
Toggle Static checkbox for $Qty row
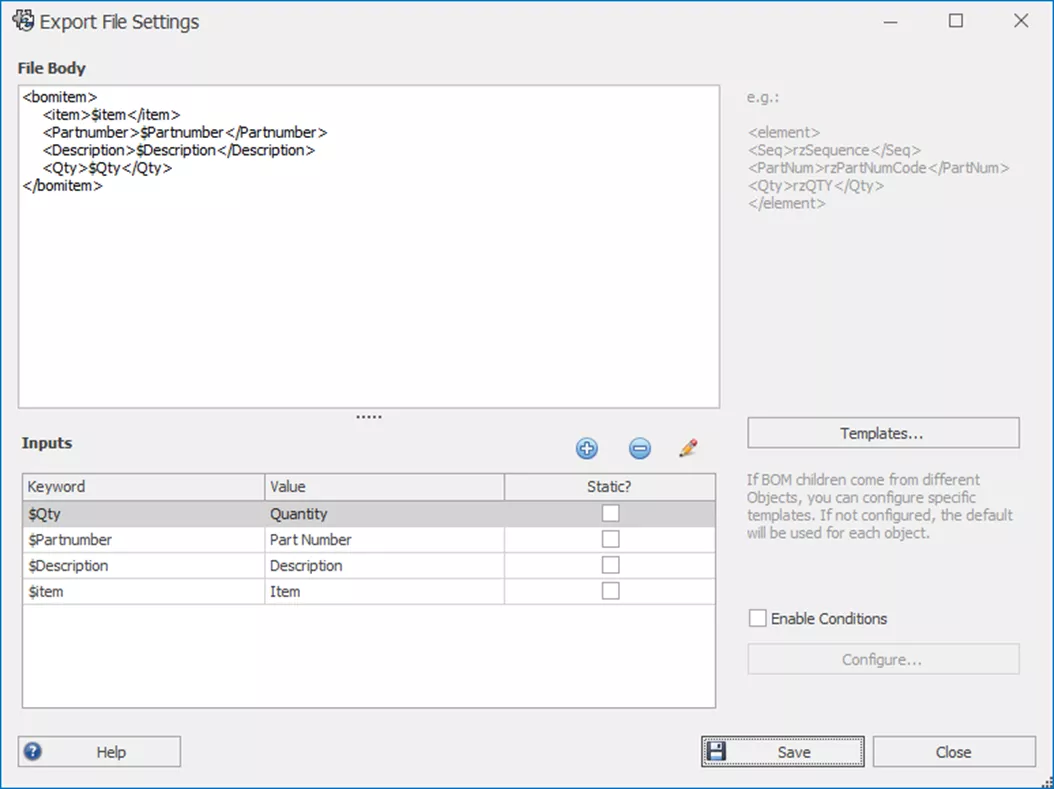[610, 514]
